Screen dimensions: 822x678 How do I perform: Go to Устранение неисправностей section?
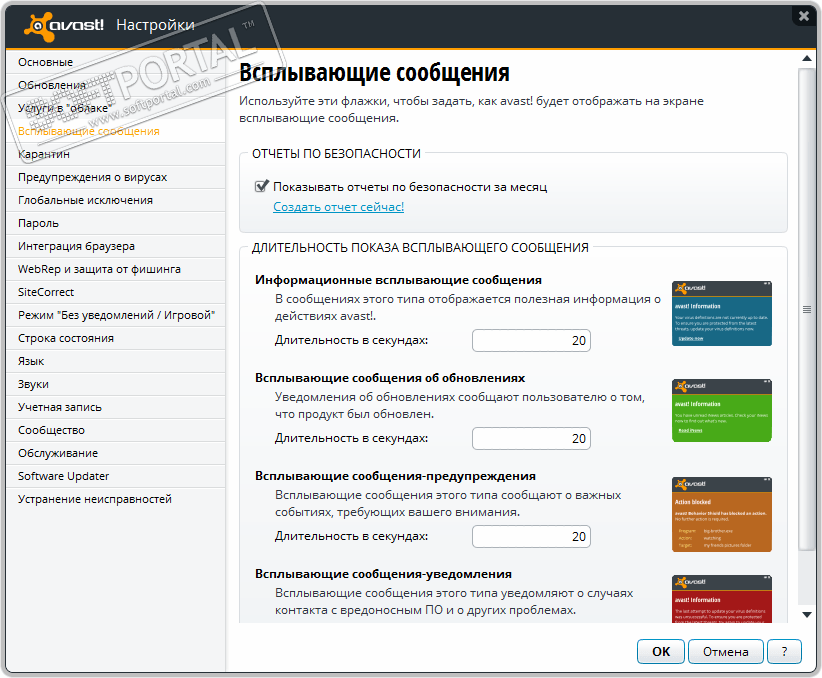pyautogui.click(x=116, y=499)
